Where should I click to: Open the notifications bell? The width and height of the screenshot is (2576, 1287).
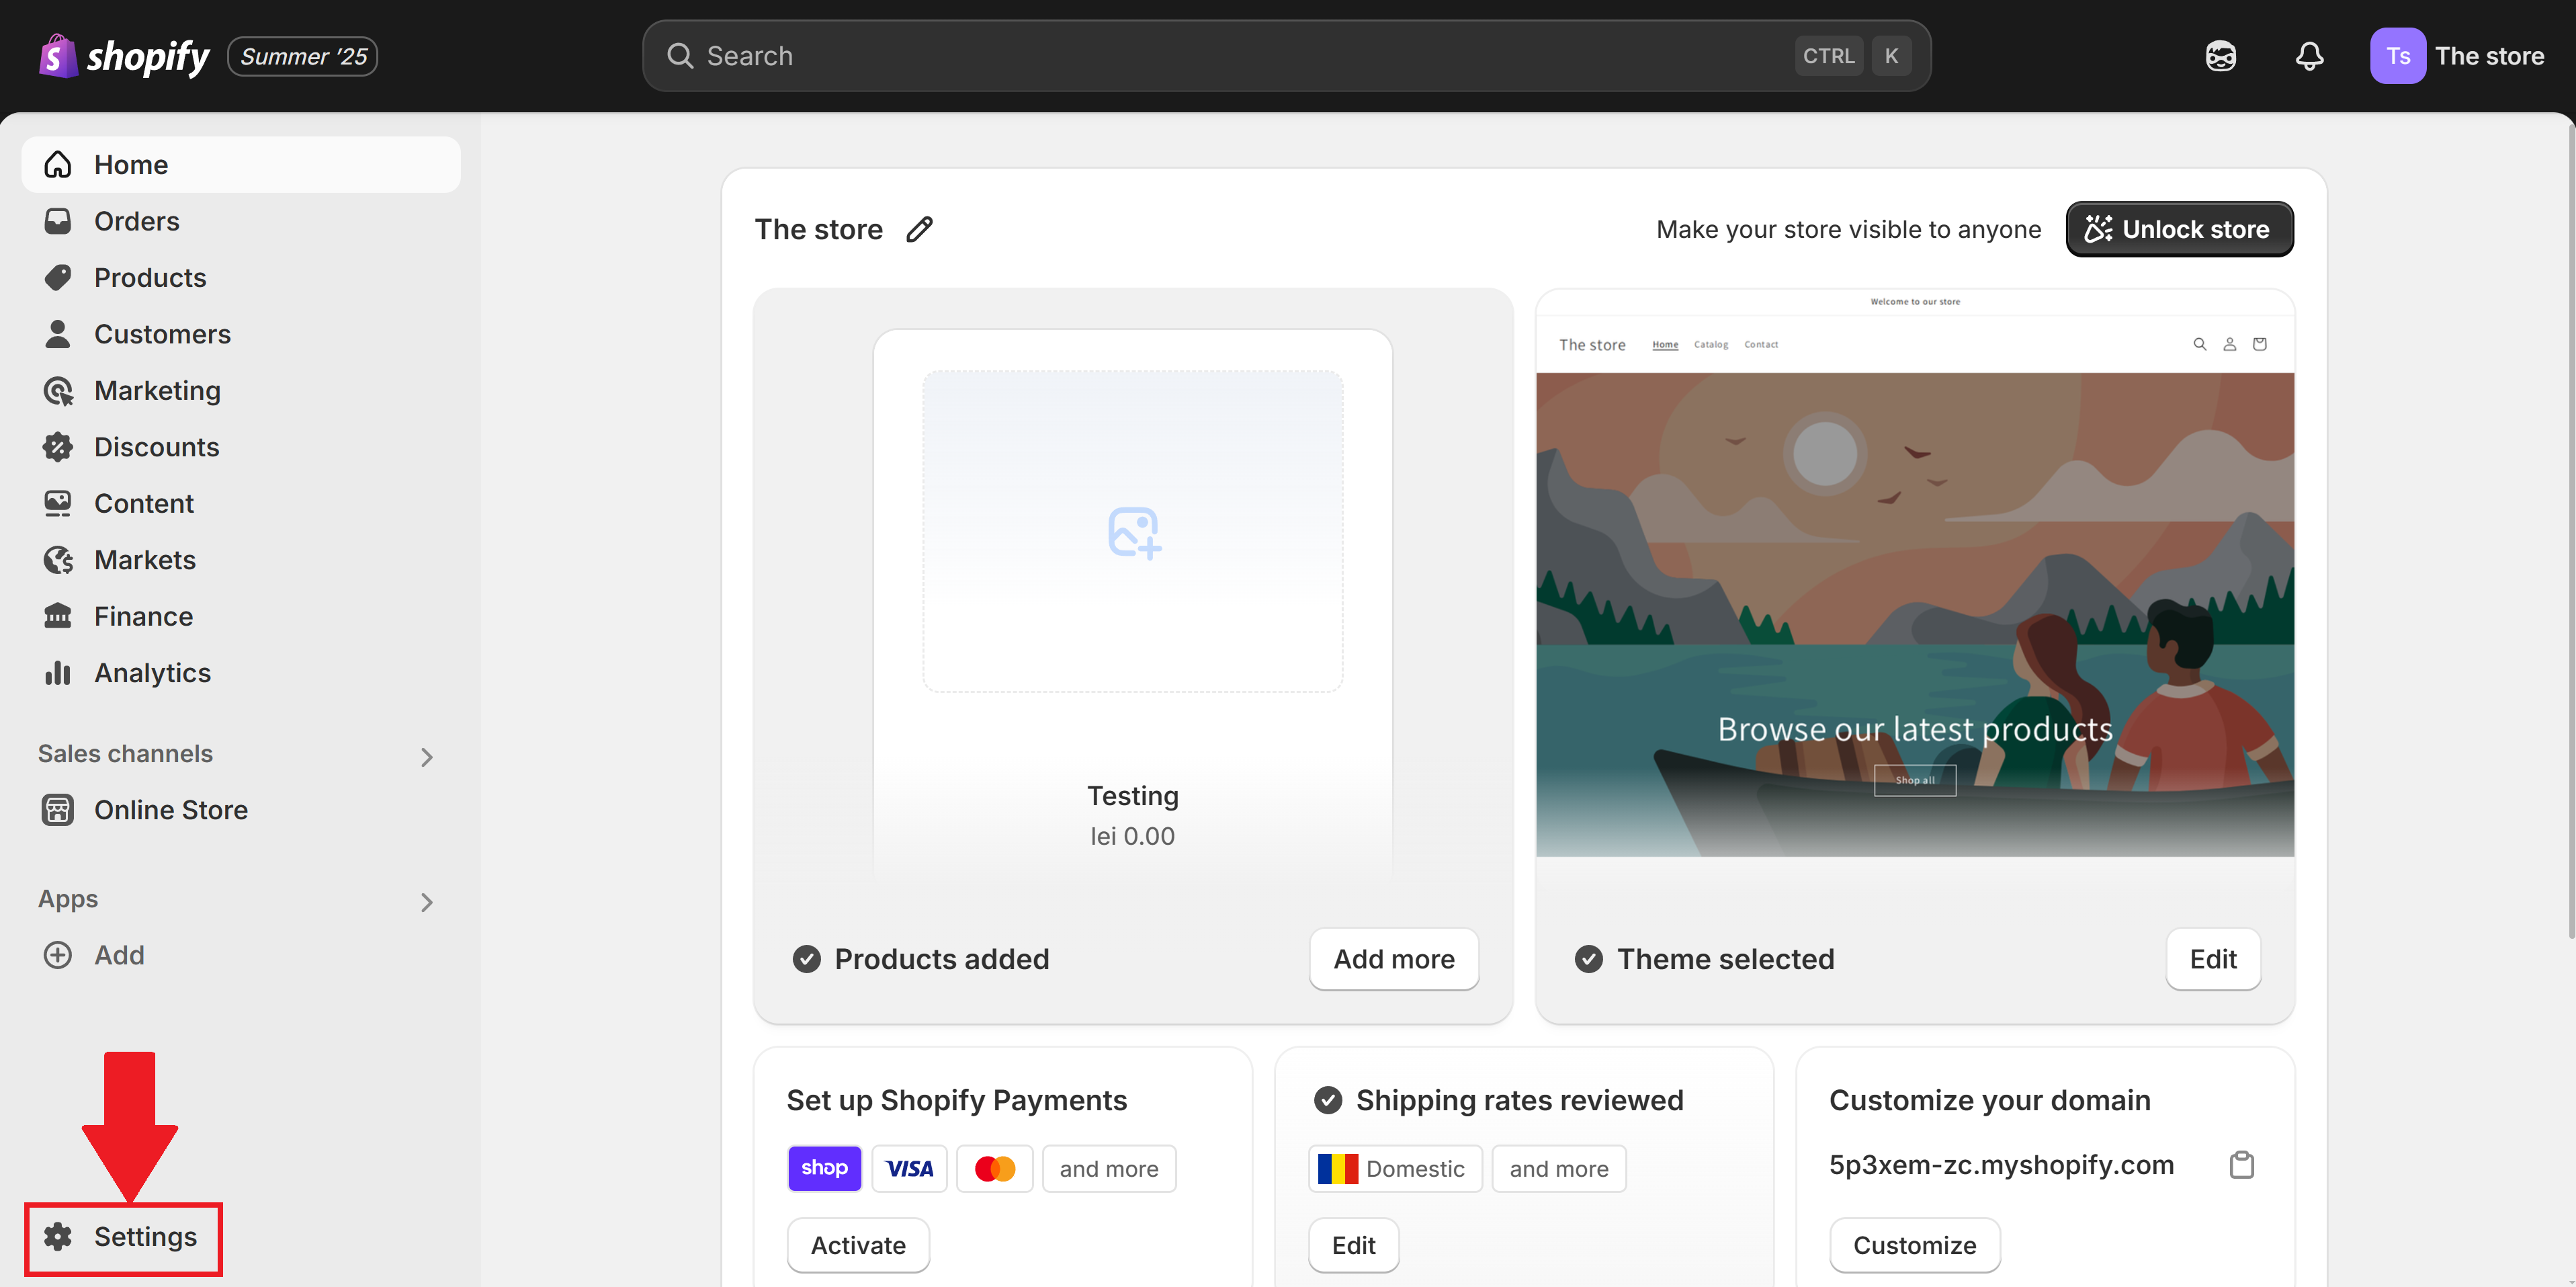(x=2310, y=56)
